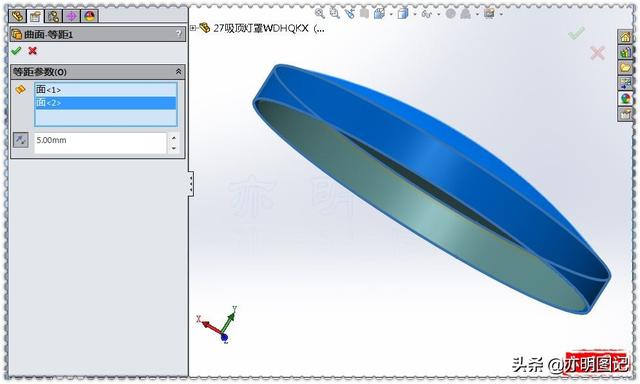Open the File Explorer folder icon in task pane
The image size is (640, 384).
(x=625, y=67)
